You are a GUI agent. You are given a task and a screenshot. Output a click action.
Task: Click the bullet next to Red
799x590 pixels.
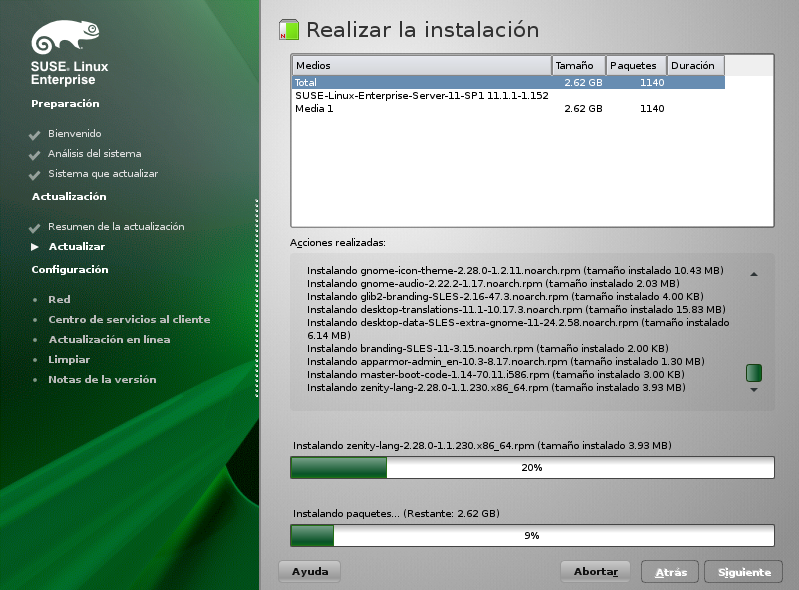[35, 300]
